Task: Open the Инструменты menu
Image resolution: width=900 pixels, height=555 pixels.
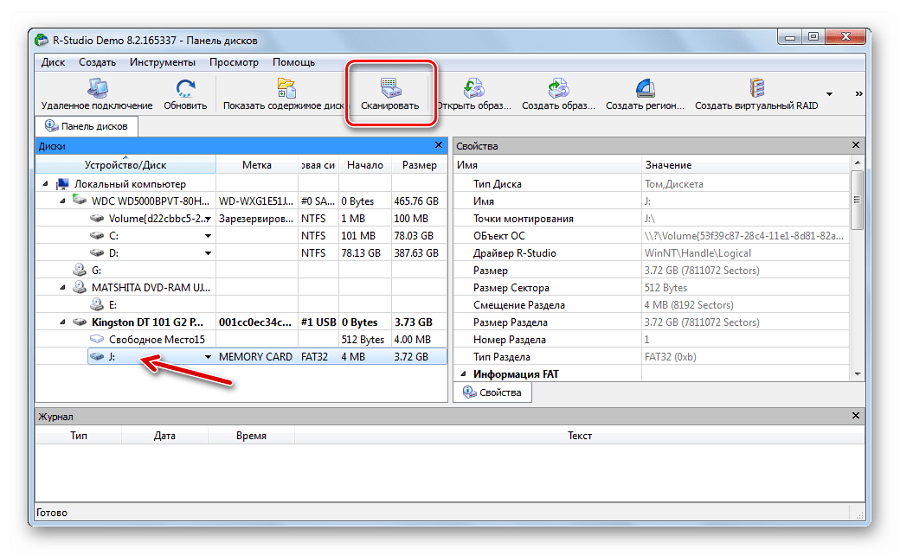Action: tap(160, 62)
